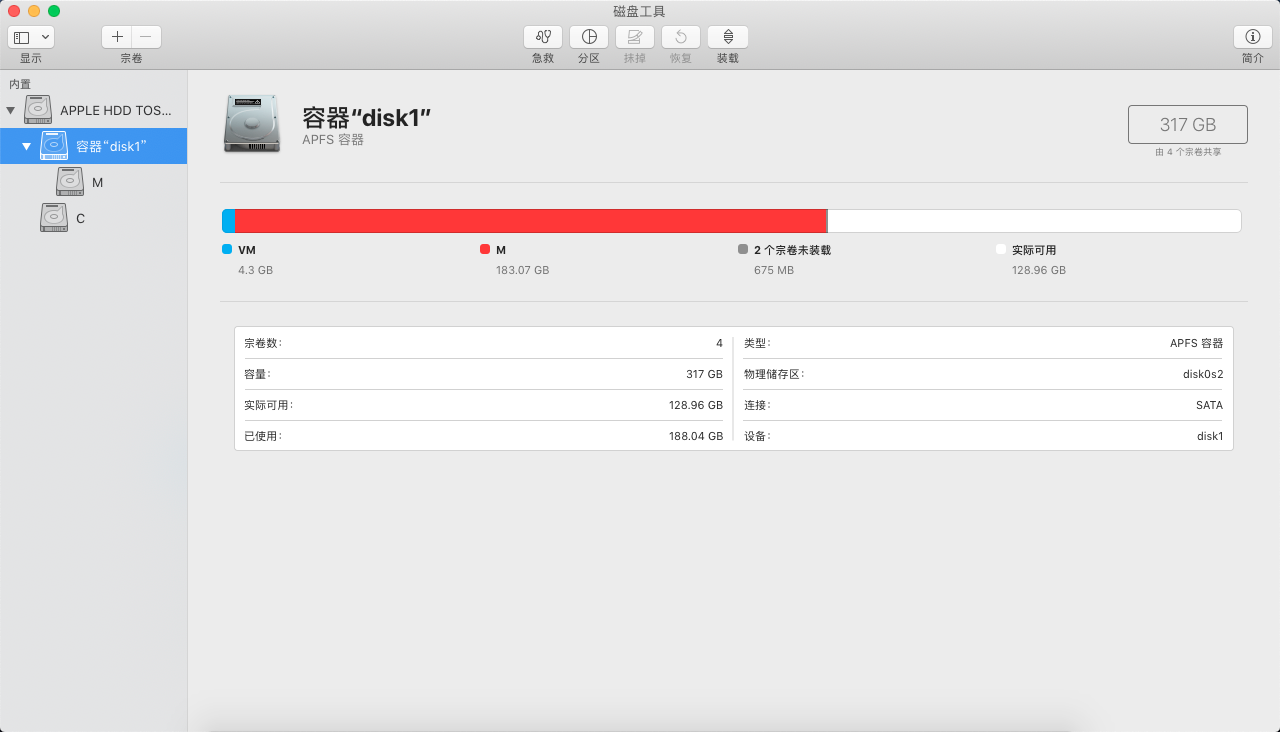Click the 4.3 GB VM size value
1280x732 pixels.
[x=255, y=270]
